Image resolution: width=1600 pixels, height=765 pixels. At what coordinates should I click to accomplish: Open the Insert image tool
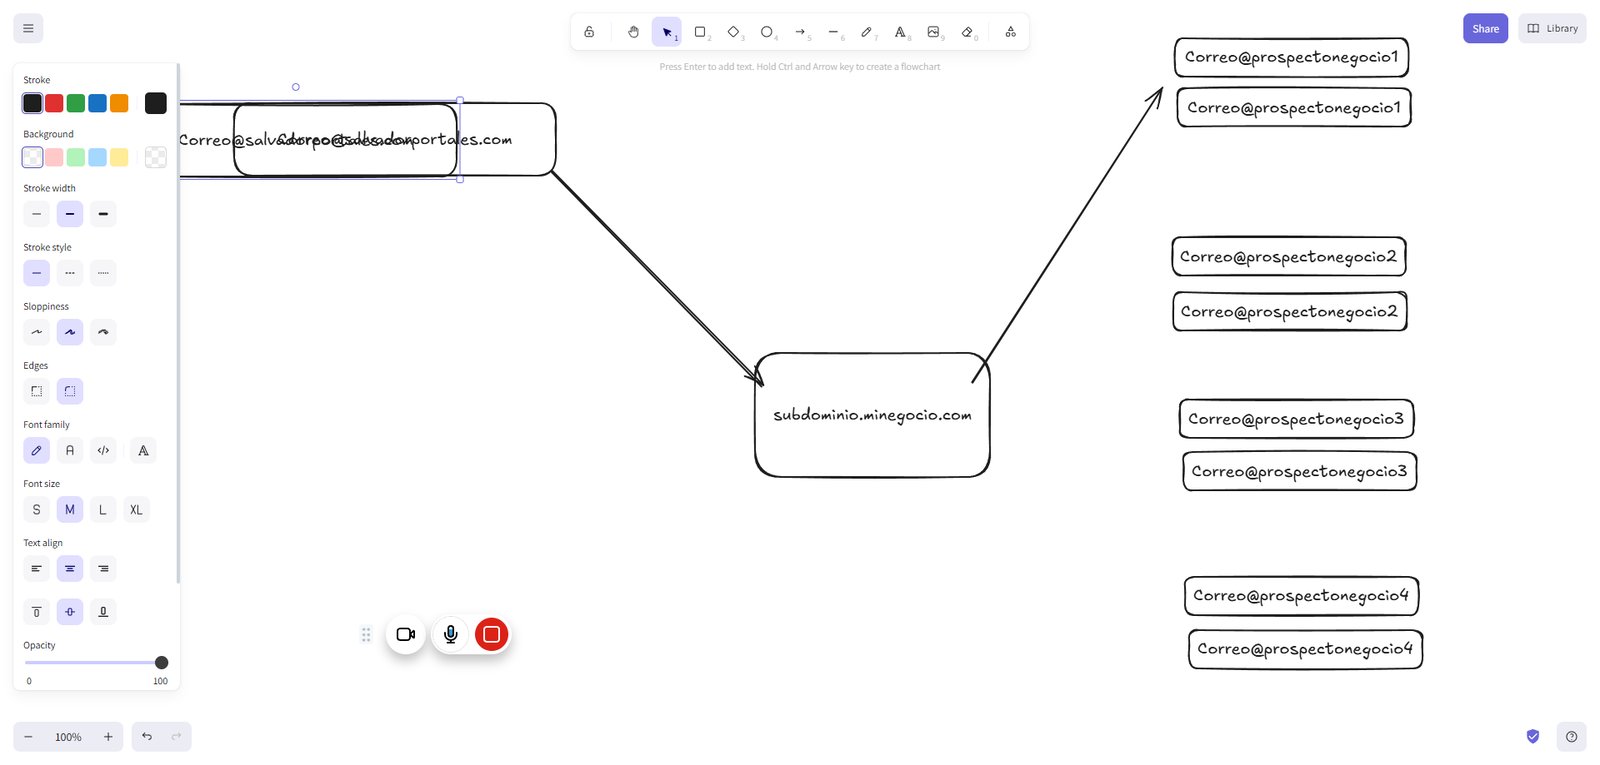933,32
